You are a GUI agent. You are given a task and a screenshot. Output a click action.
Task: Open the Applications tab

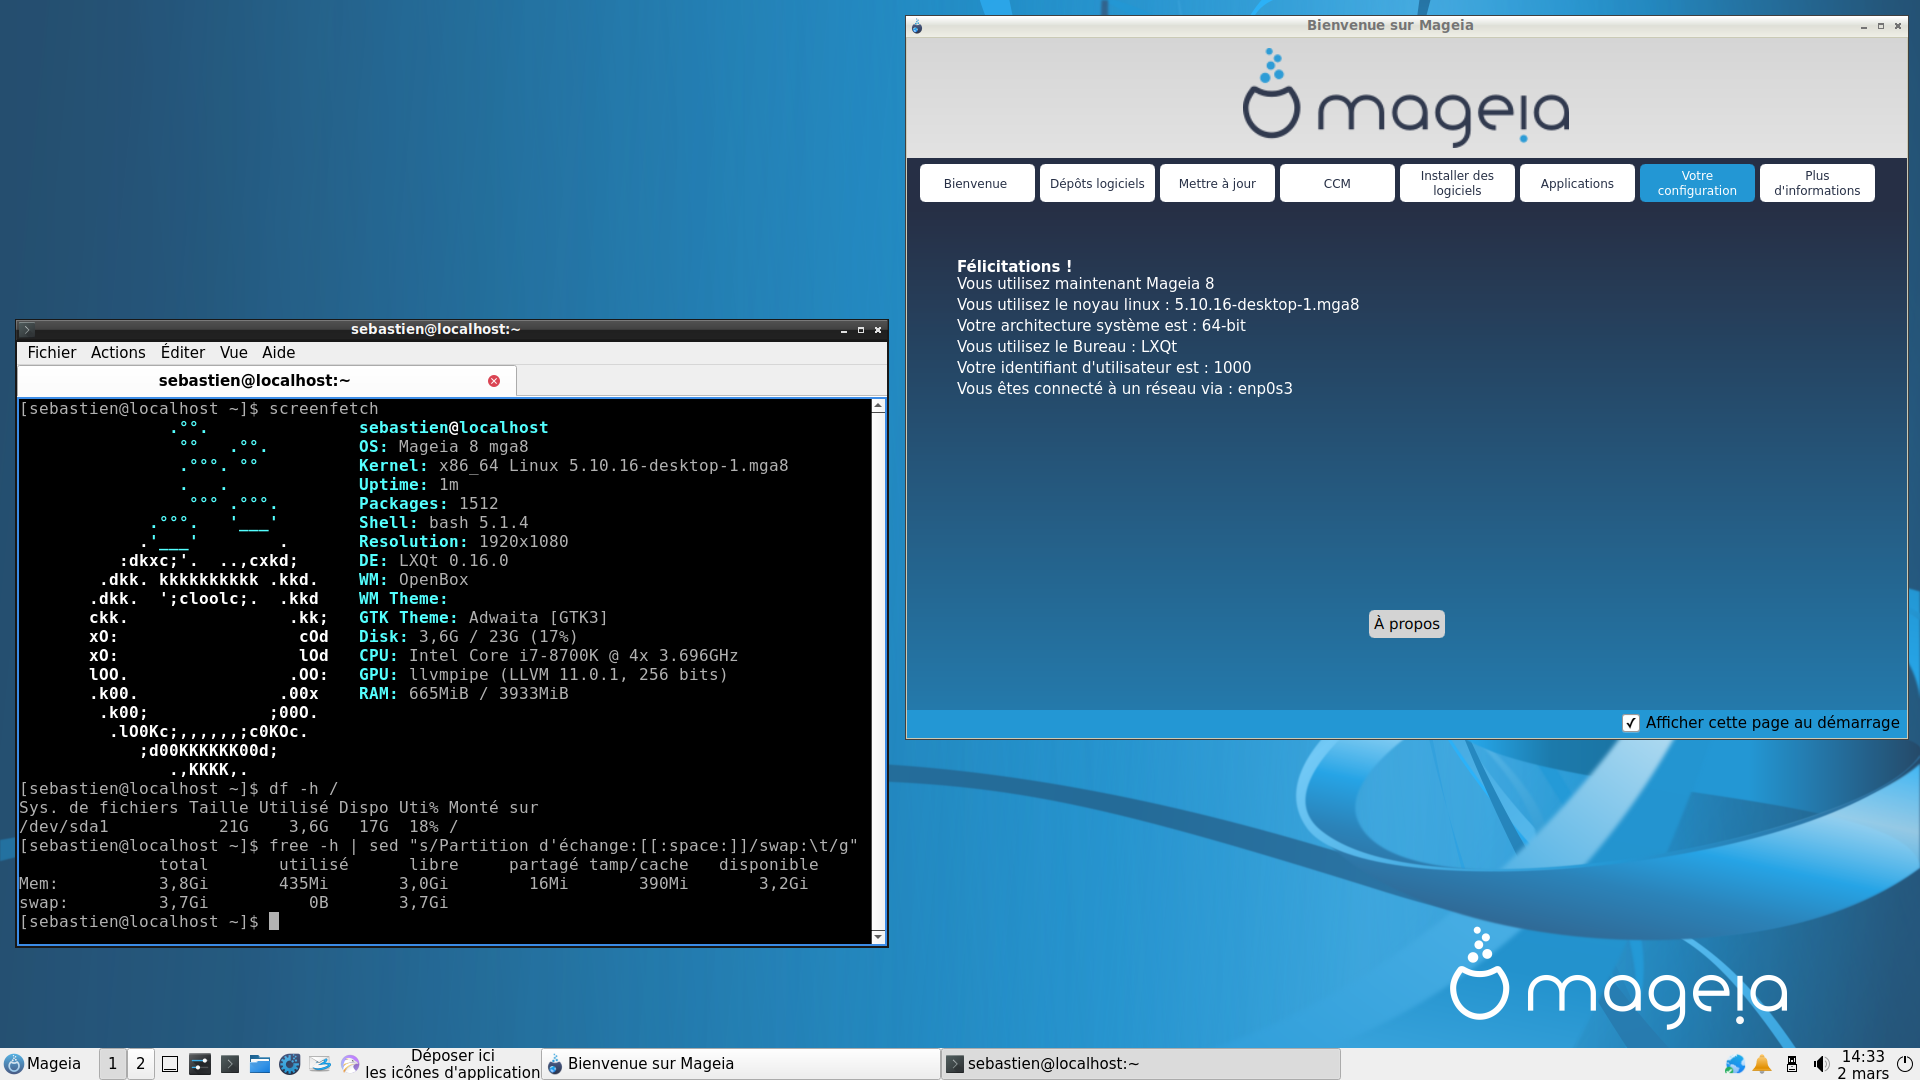pyautogui.click(x=1577, y=183)
